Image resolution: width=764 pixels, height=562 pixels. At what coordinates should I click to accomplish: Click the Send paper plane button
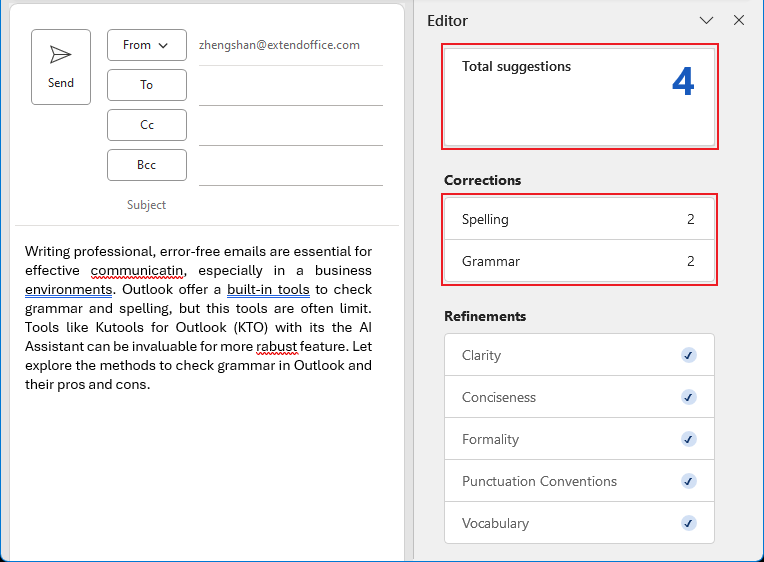coord(61,67)
